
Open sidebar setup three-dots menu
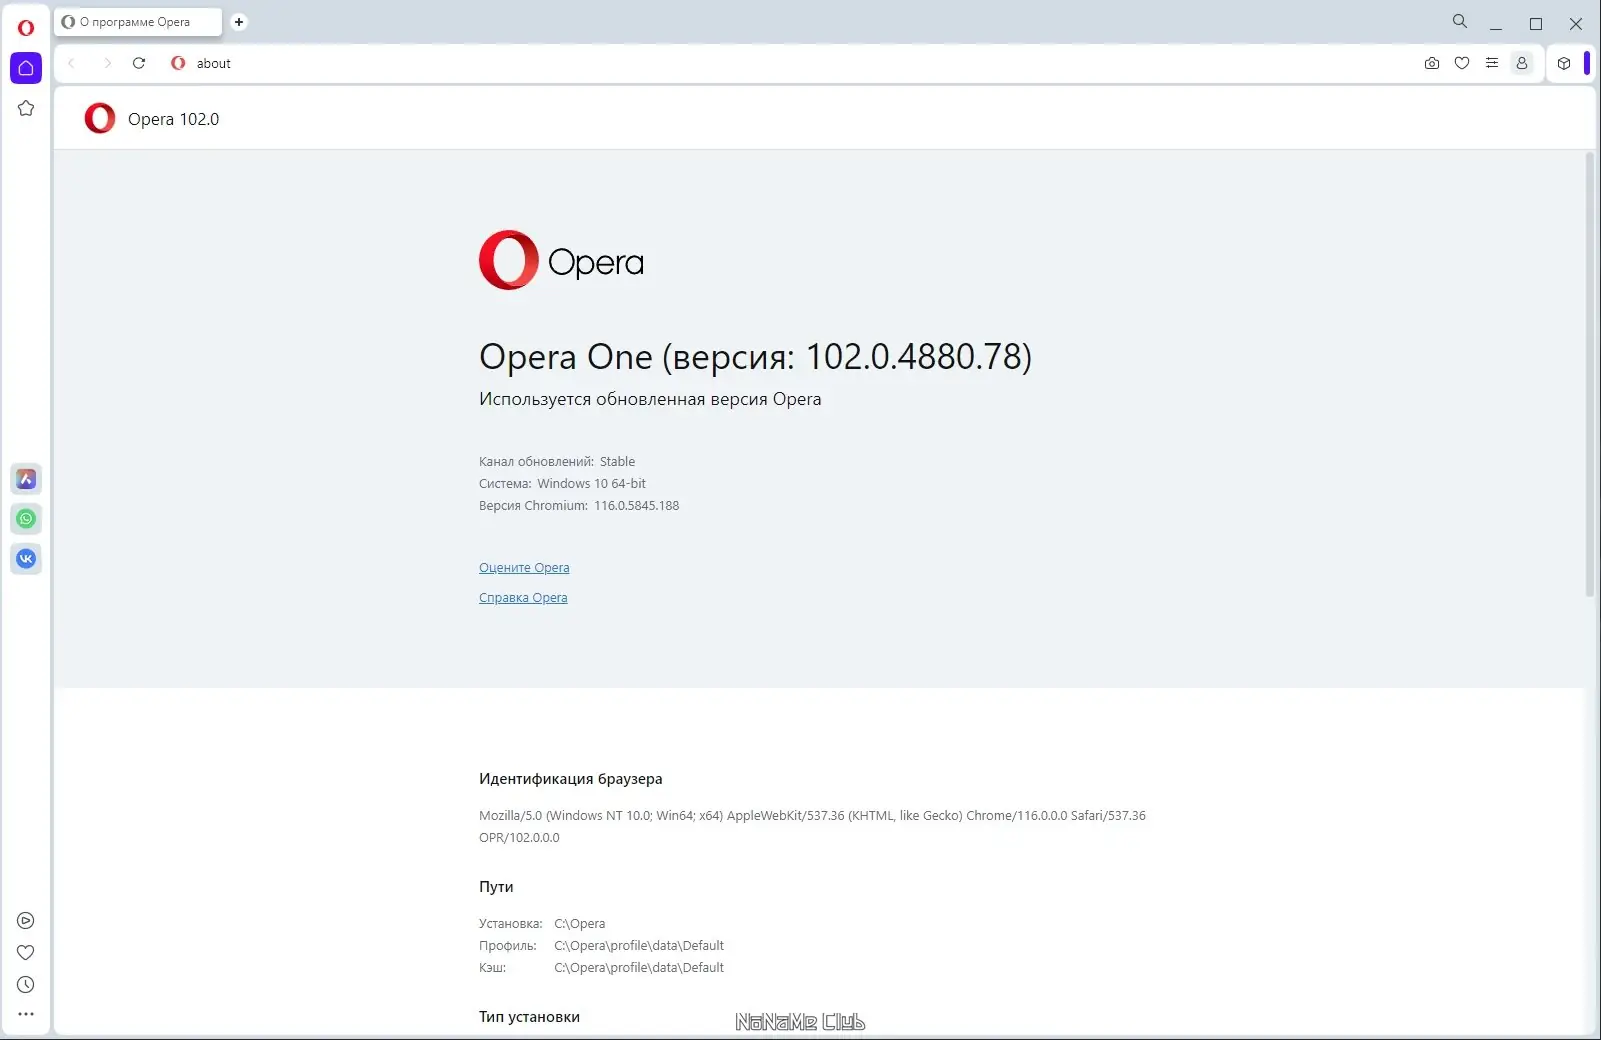point(26,1014)
